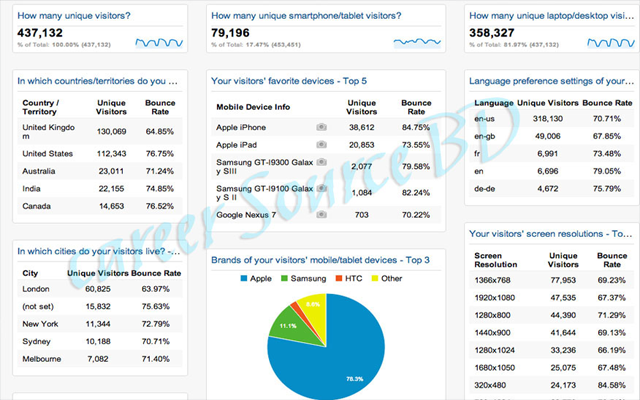Select the 'New York' city row
This screenshot has width=640, height=400.
(100, 324)
